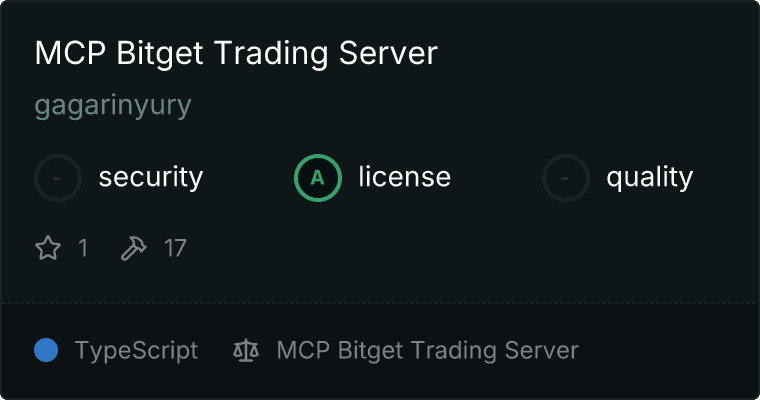760x400 pixels.
Task: Click the star count number 1
Action: coord(83,248)
